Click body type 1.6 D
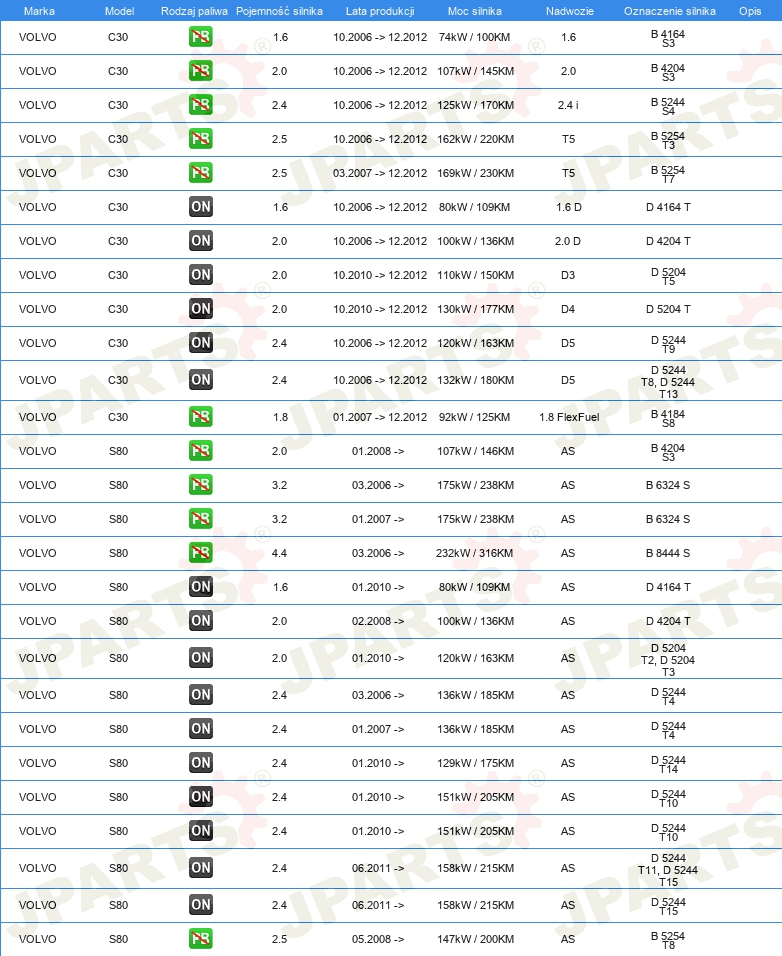 [x=568, y=207]
